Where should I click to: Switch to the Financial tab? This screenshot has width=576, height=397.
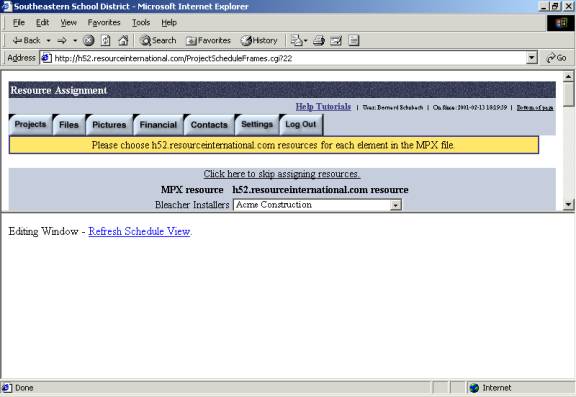point(158,125)
